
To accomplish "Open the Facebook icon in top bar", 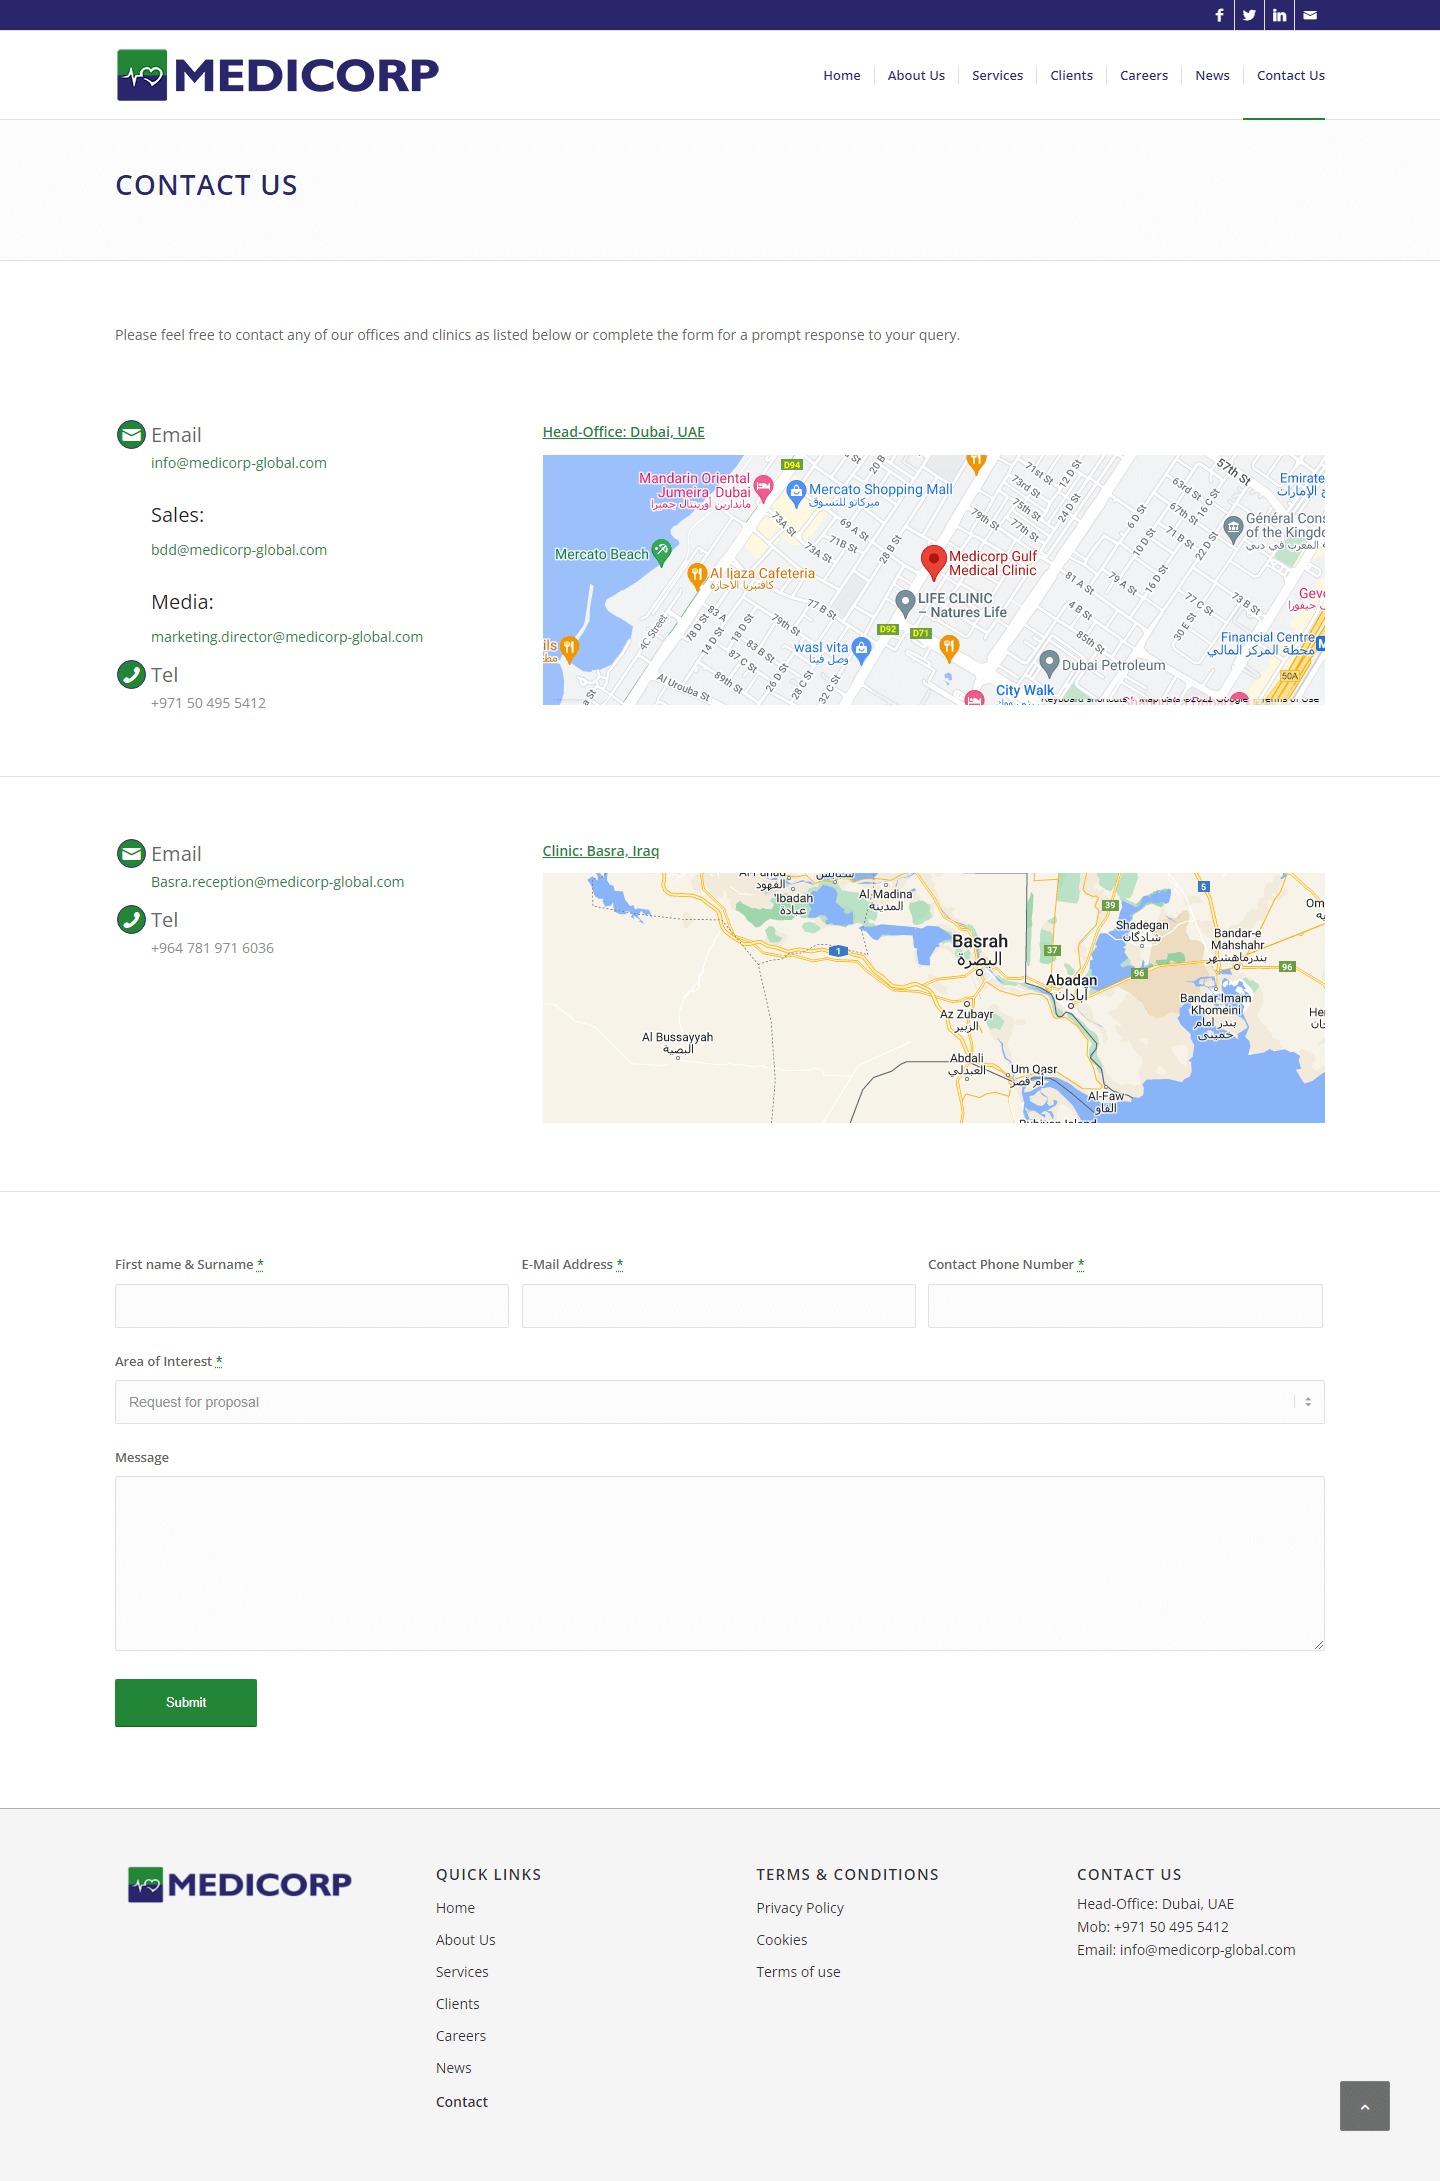I will tap(1219, 15).
